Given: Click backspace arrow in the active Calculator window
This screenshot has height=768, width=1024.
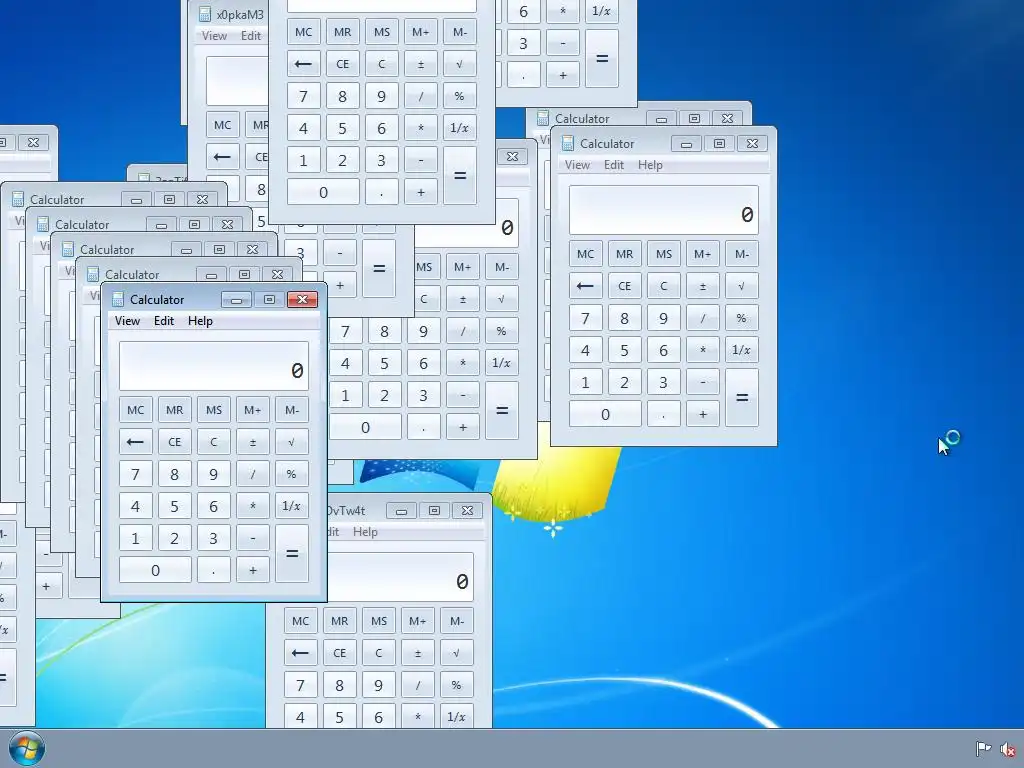Looking at the screenshot, I should [135, 442].
